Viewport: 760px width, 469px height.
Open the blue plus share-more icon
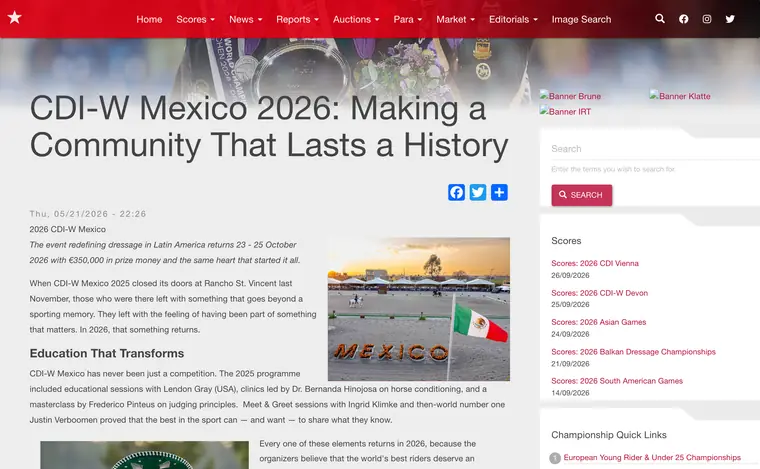[x=499, y=192]
